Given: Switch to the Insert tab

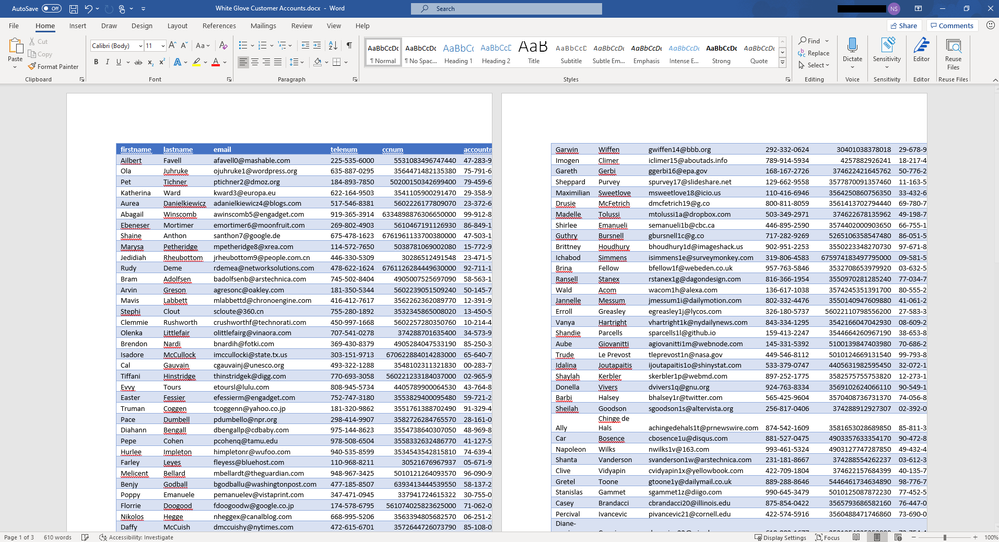Looking at the screenshot, I should (77, 26).
